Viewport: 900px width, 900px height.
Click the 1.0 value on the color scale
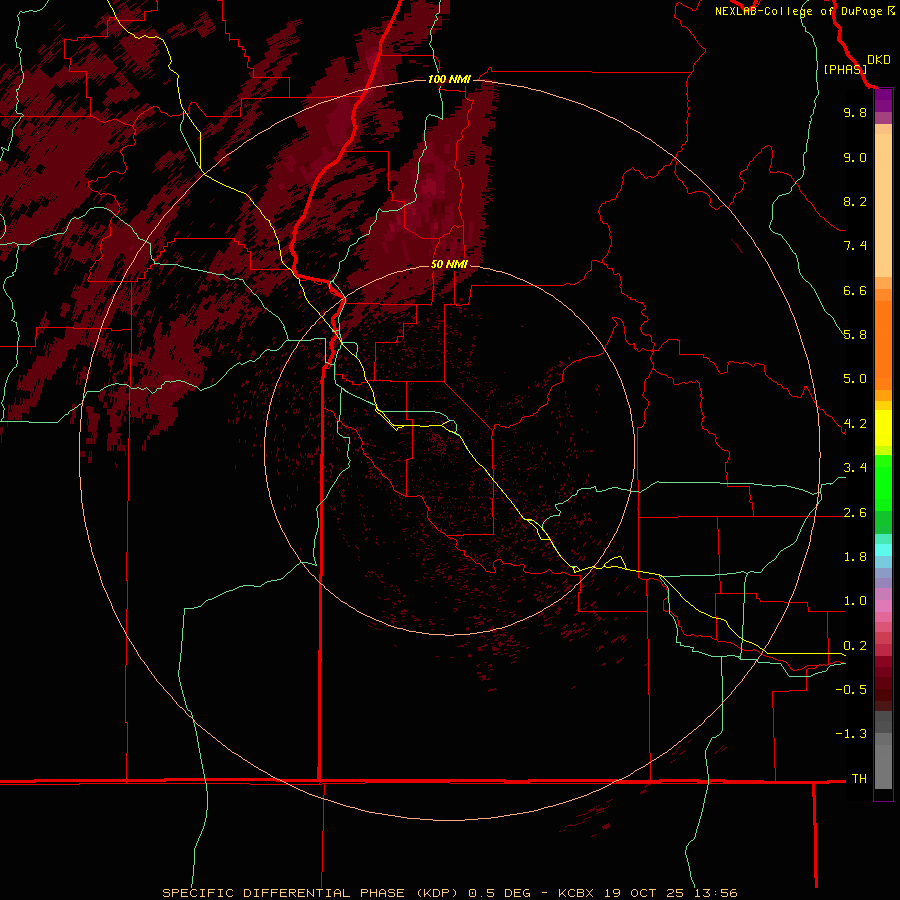pos(855,601)
